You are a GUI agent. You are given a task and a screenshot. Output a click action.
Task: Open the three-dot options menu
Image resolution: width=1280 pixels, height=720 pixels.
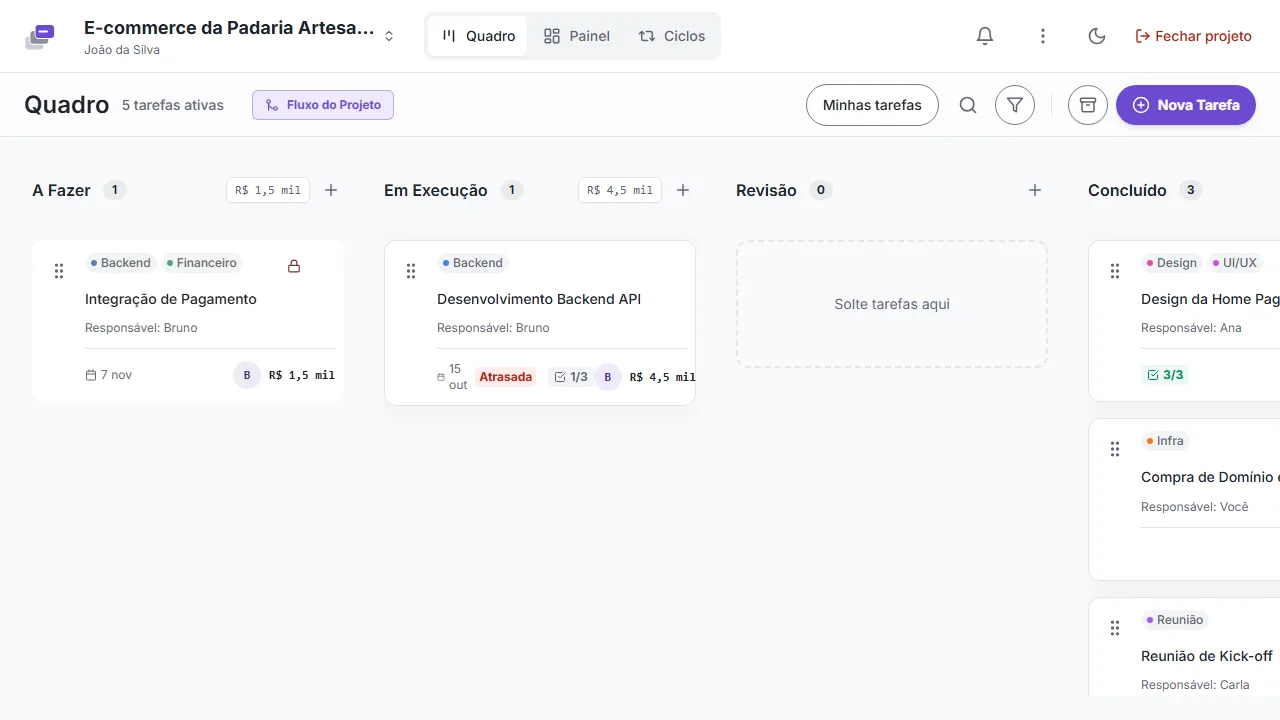(1043, 36)
